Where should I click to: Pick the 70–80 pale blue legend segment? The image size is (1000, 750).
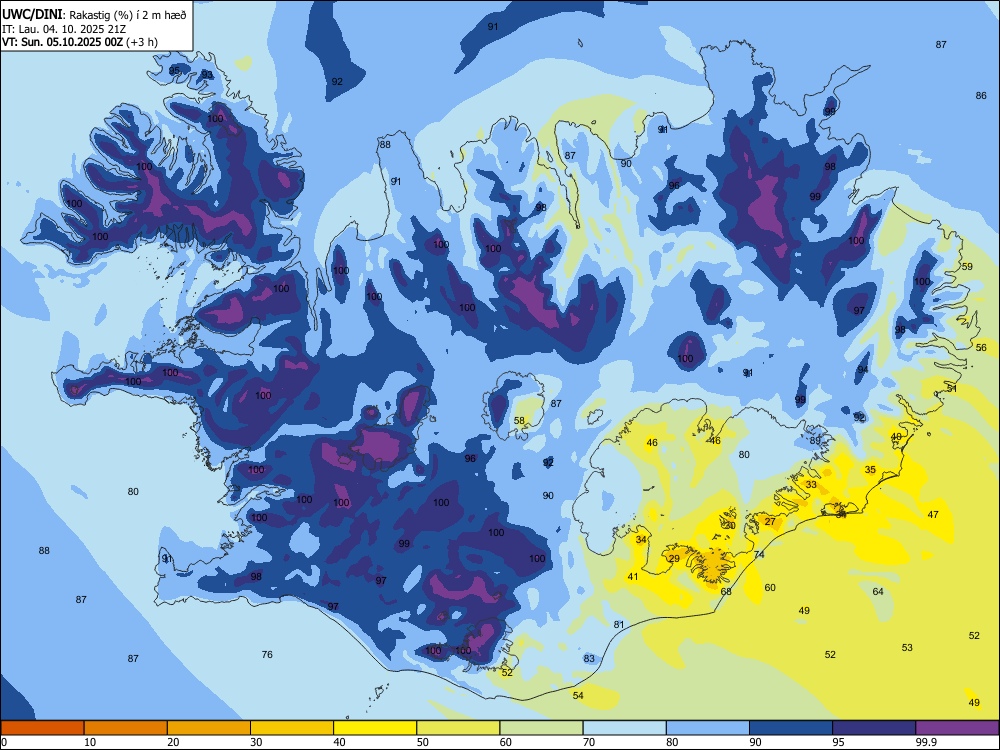tap(624, 728)
